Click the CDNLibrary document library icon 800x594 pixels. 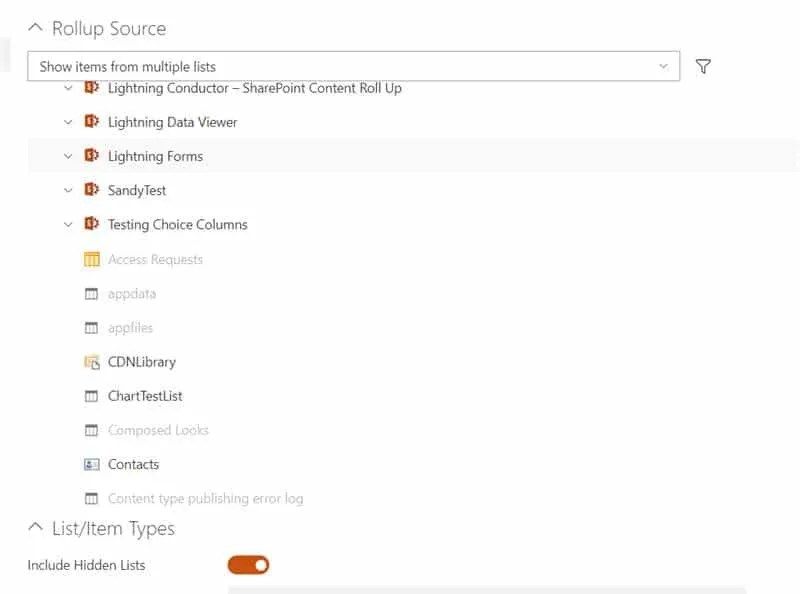(x=92, y=362)
